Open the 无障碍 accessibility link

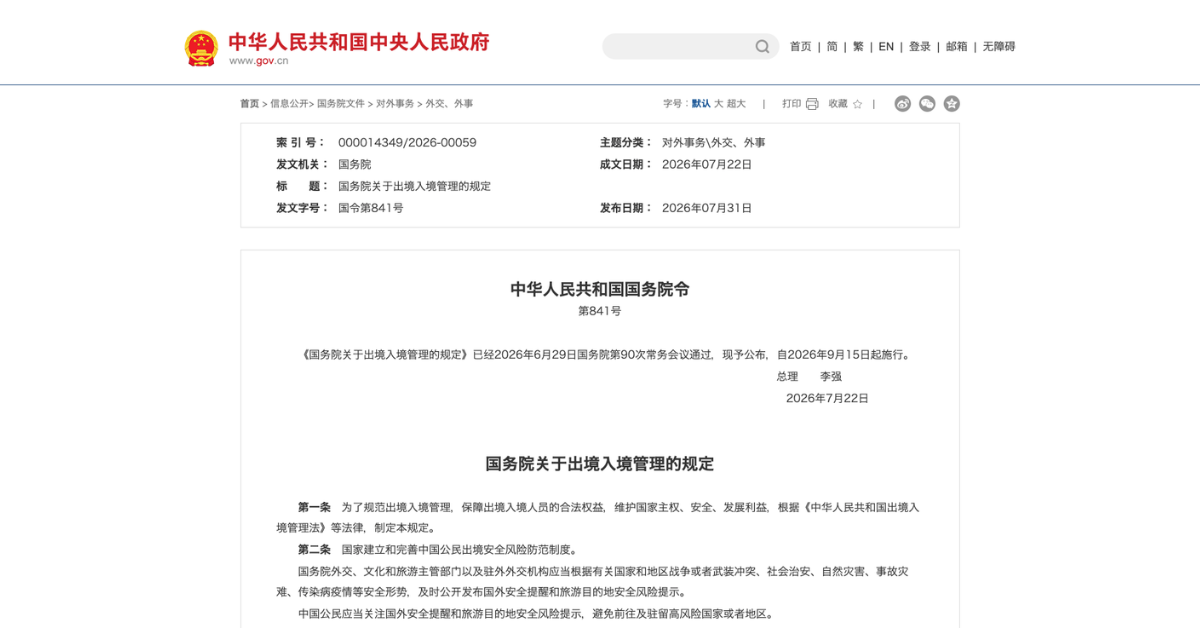(999, 46)
